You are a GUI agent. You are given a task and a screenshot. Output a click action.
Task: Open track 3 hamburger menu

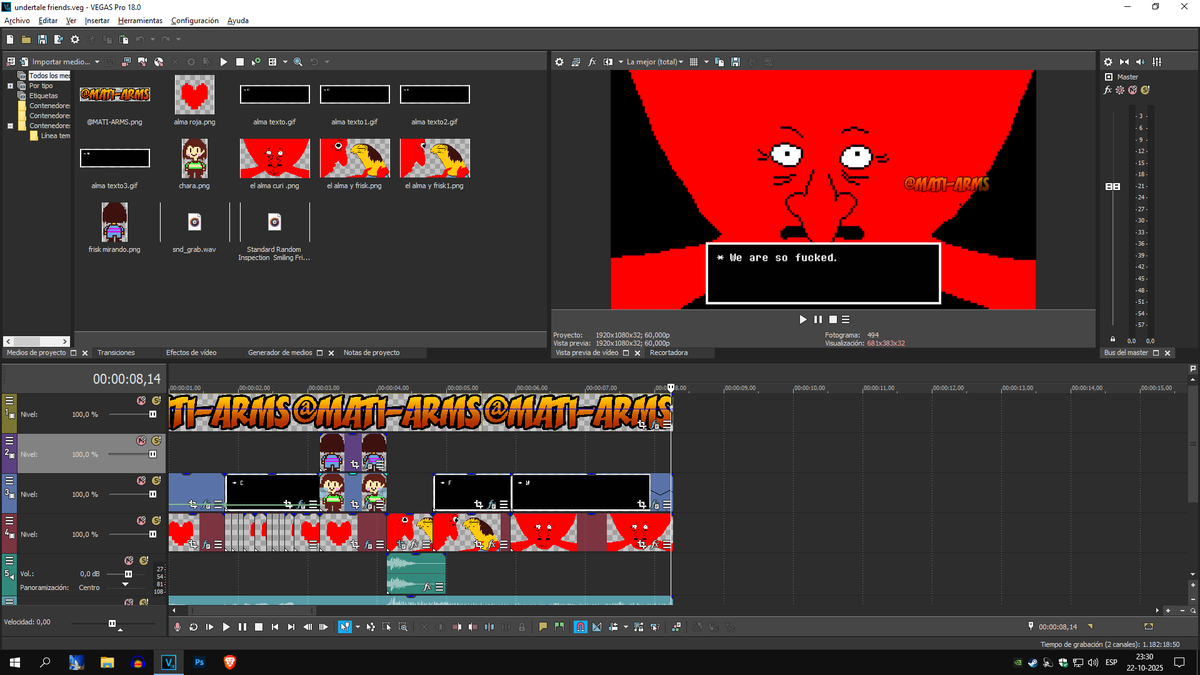pos(9,480)
